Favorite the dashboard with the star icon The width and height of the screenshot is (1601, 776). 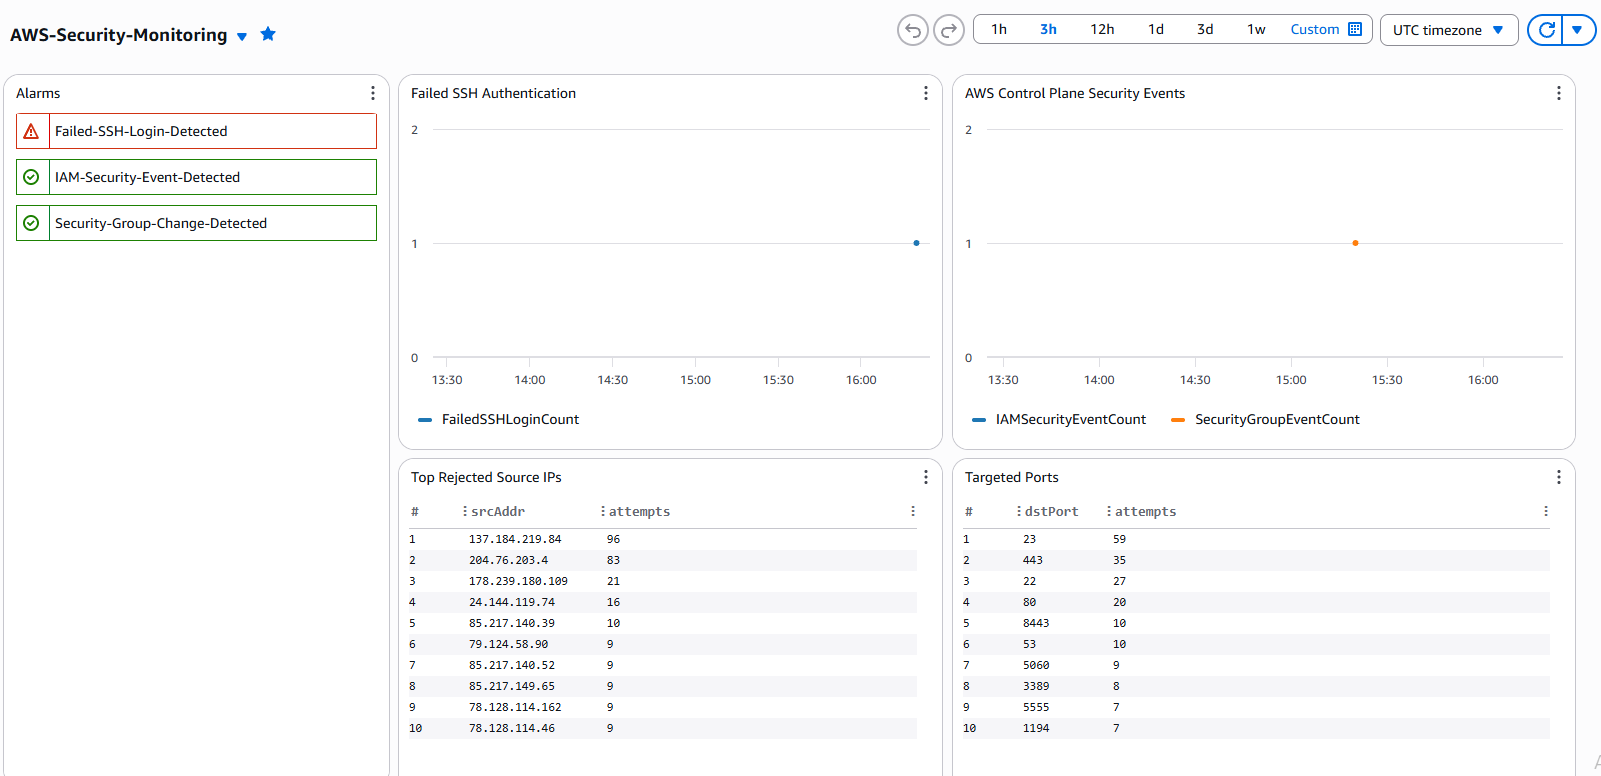point(268,34)
